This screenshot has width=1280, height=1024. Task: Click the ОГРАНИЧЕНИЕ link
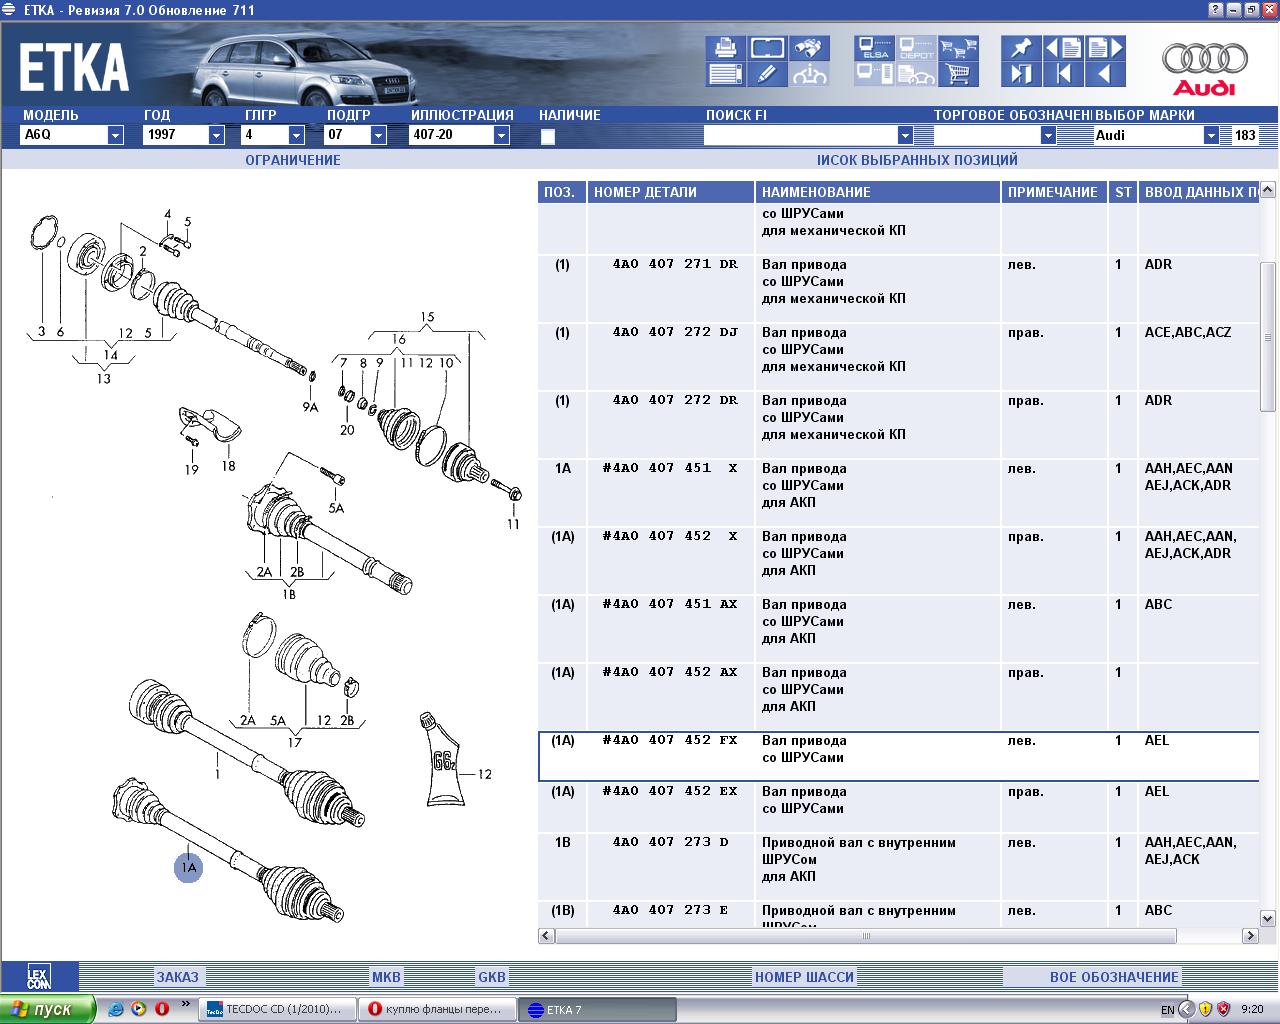coord(293,160)
